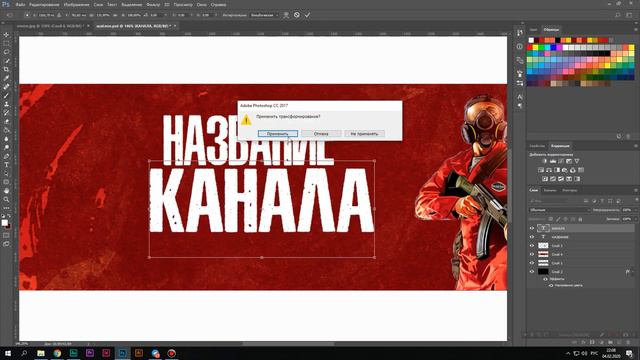The image size is (640, 360).
Task: Hide the НАЗВАНИЕ text layer
Action: click(x=532, y=237)
